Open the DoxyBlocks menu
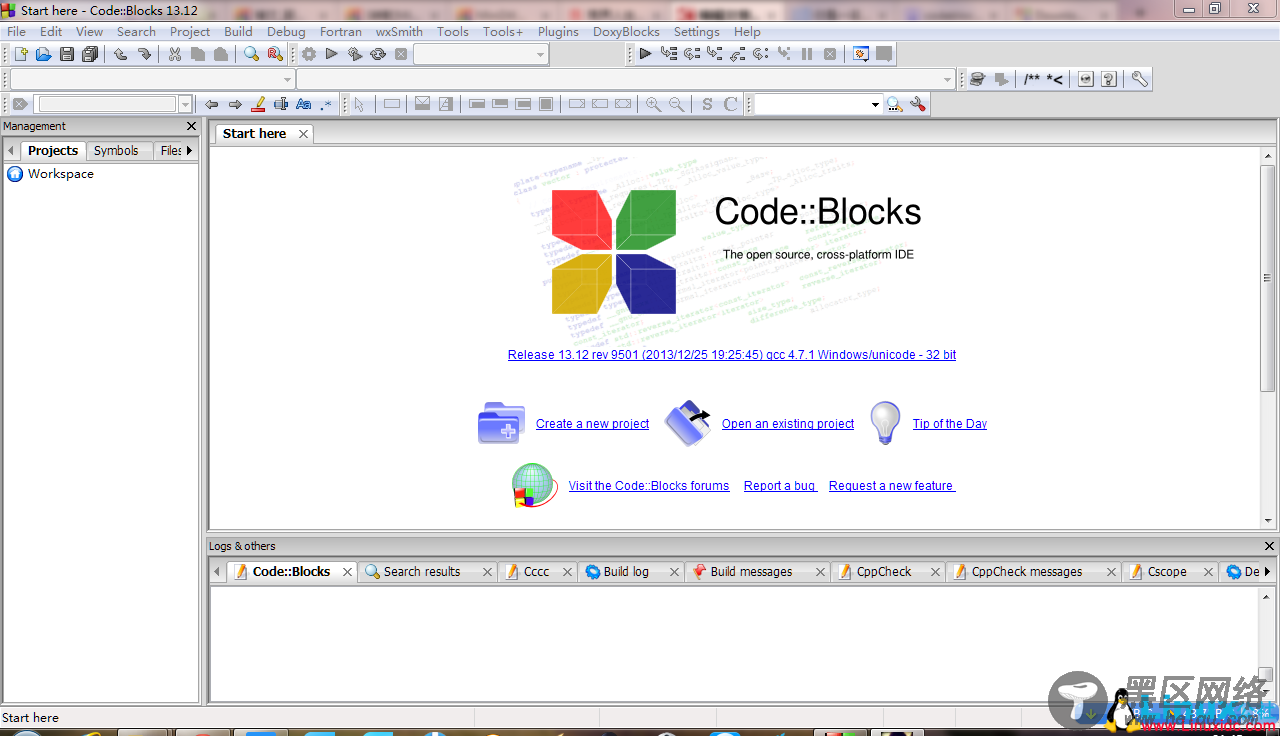The image size is (1280, 736). 626,31
